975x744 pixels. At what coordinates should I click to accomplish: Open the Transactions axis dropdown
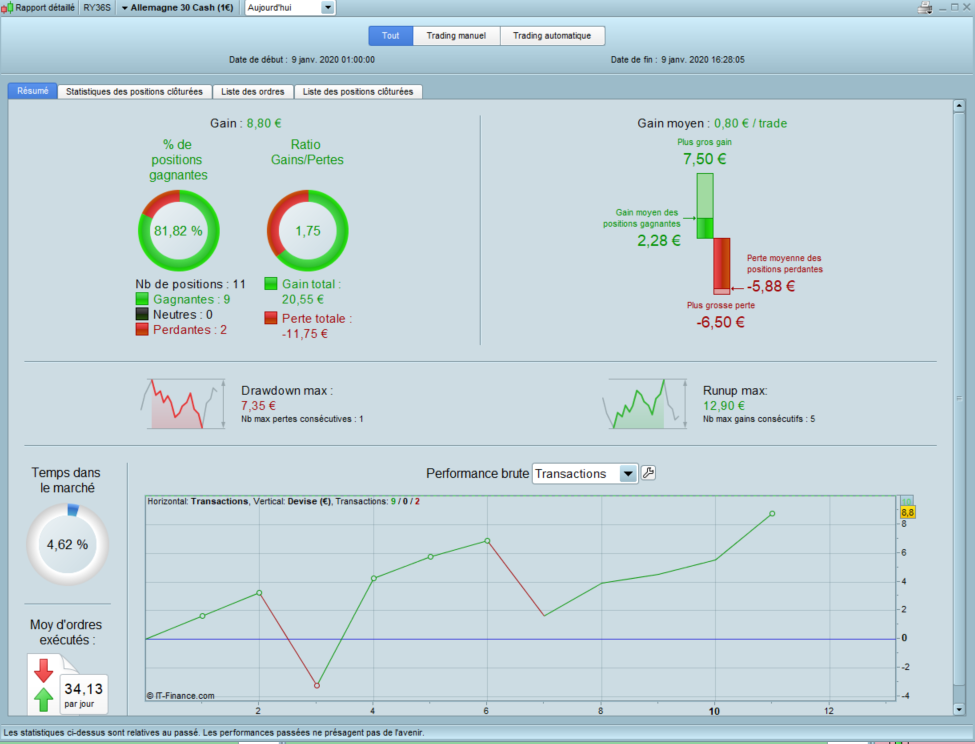585,474
